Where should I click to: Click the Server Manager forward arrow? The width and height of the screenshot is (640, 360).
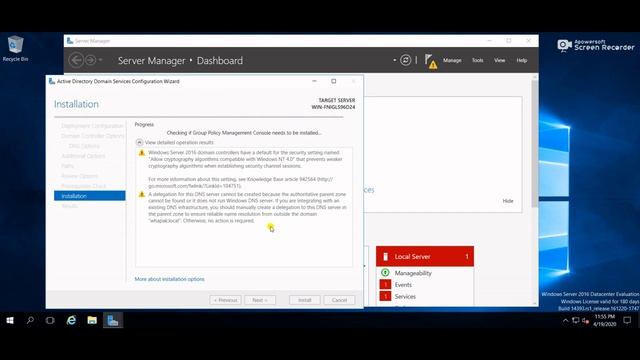[x=91, y=60]
